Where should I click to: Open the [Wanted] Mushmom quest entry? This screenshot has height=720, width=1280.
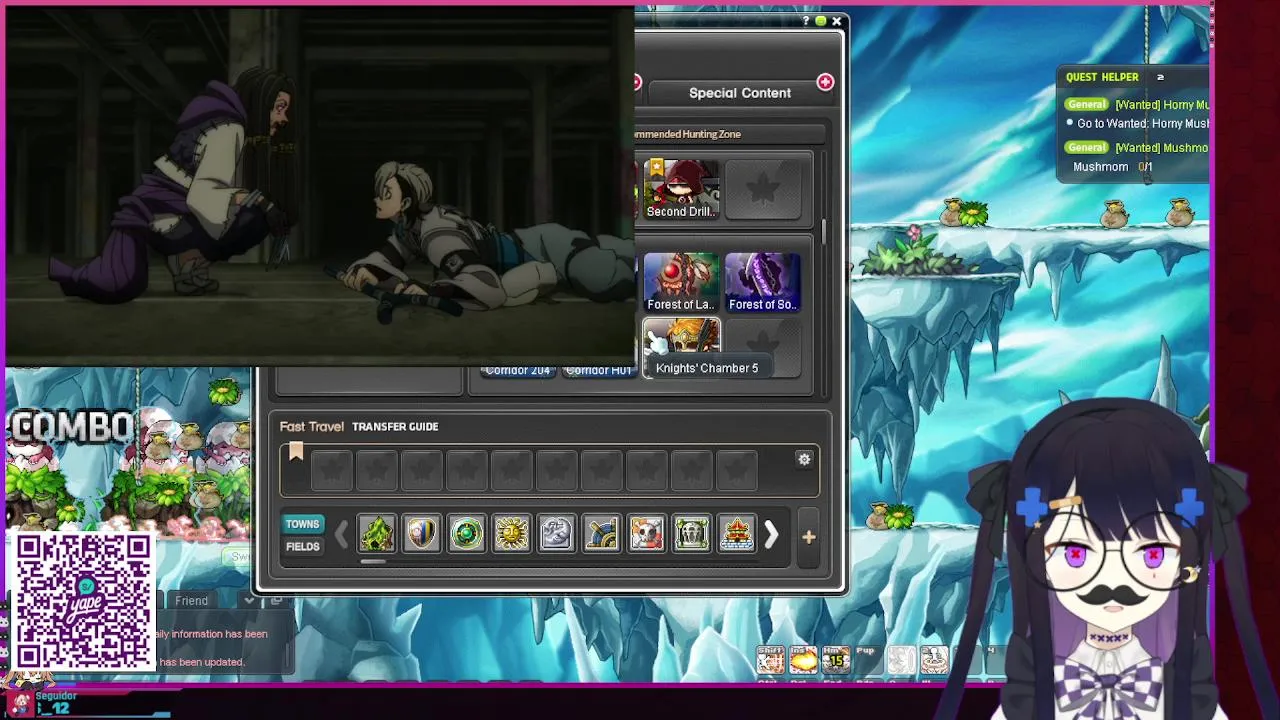(1162, 148)
